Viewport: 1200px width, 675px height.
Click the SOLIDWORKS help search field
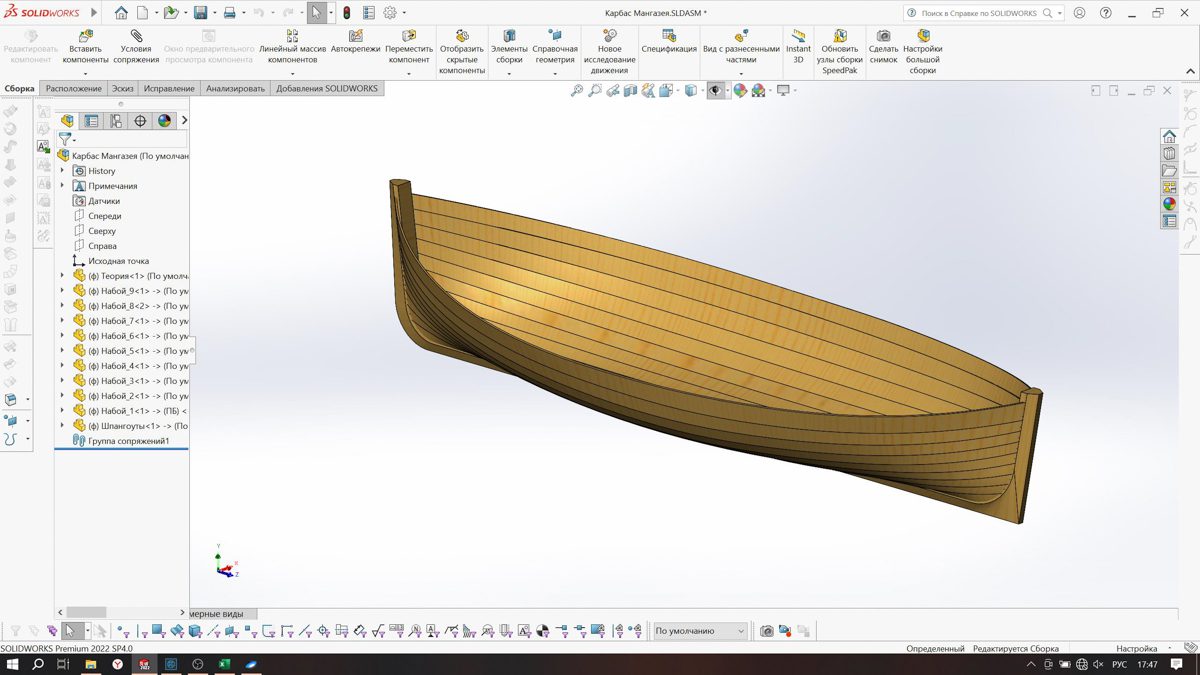point(980,13)
